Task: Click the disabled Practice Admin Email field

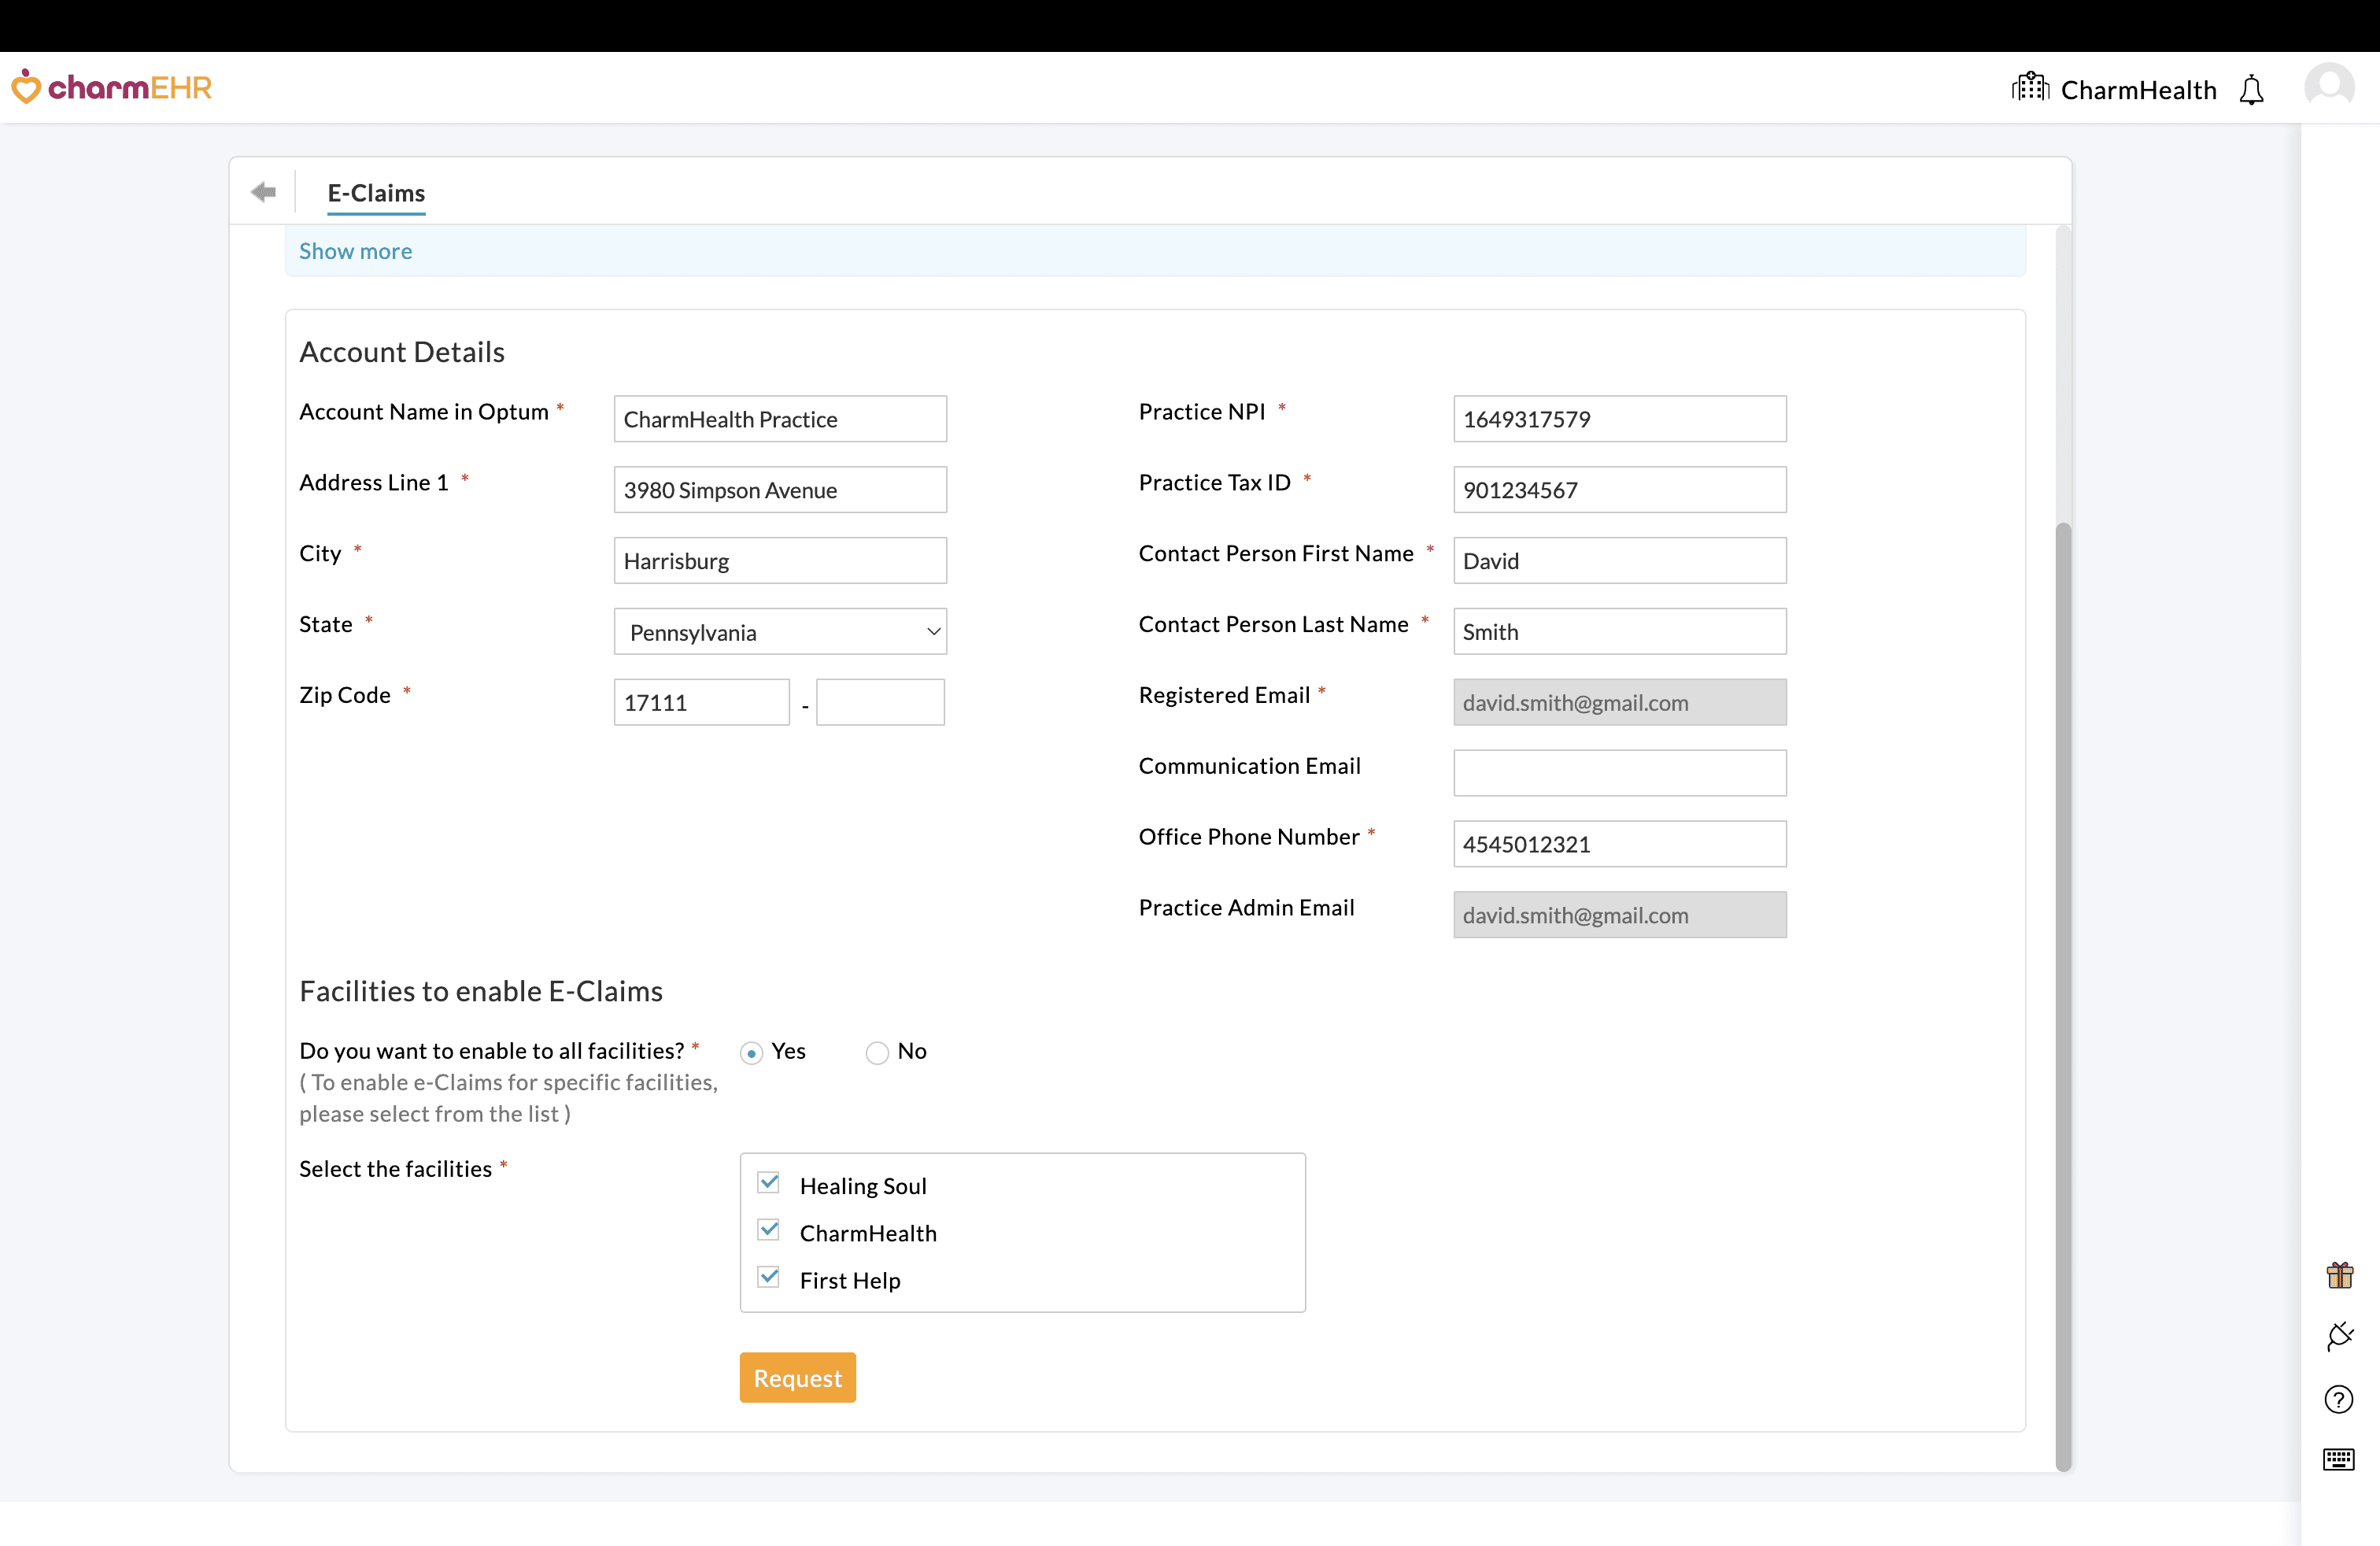Action: pyautogui.click(x=1620, y=915)
